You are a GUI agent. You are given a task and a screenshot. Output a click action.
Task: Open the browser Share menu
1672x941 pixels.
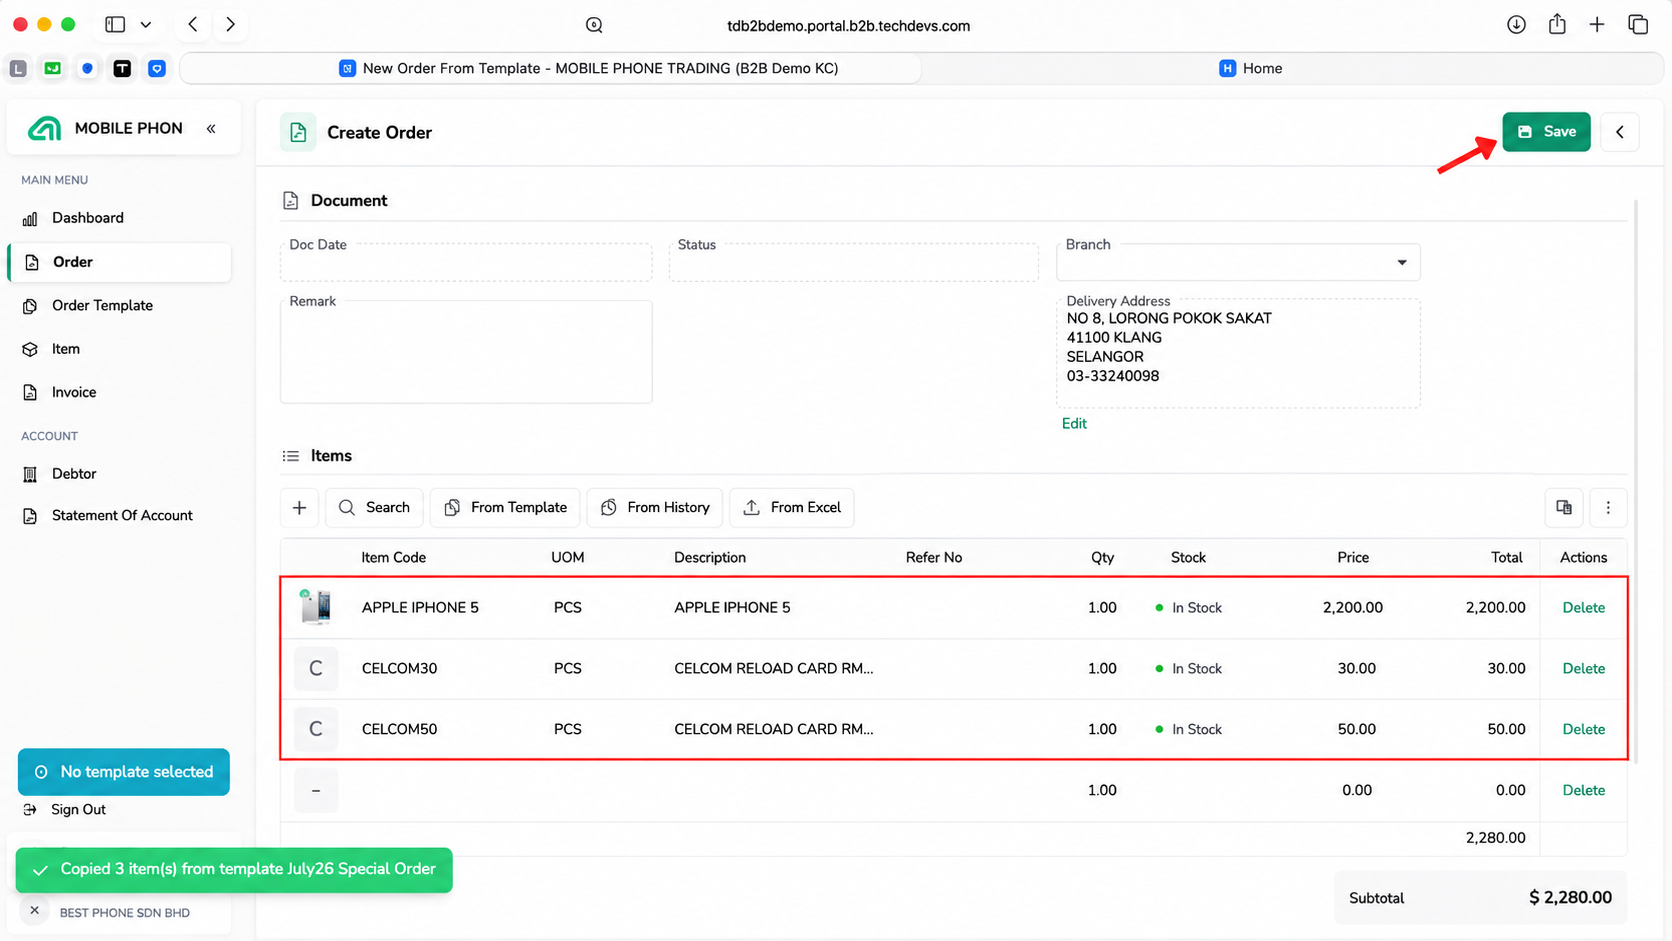pyautogui.click(x=1557, y=25)
